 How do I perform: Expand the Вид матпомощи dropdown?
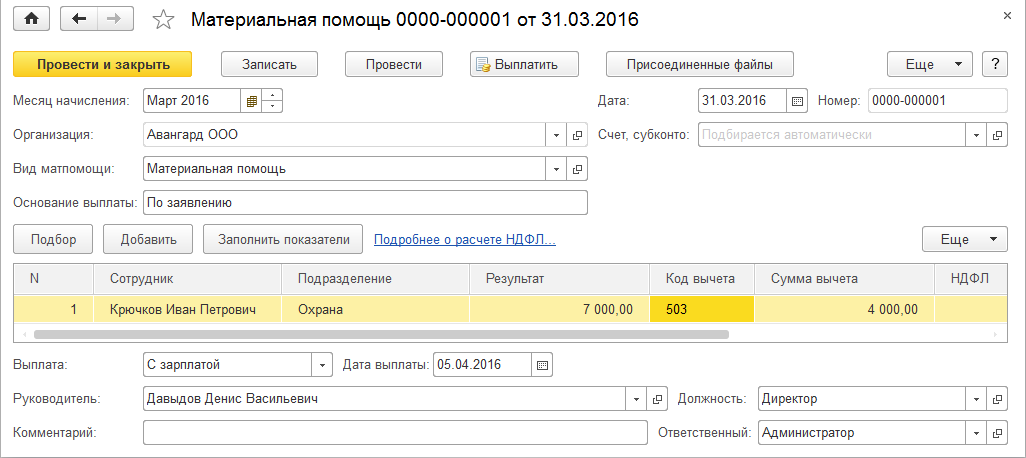[556, 169]
